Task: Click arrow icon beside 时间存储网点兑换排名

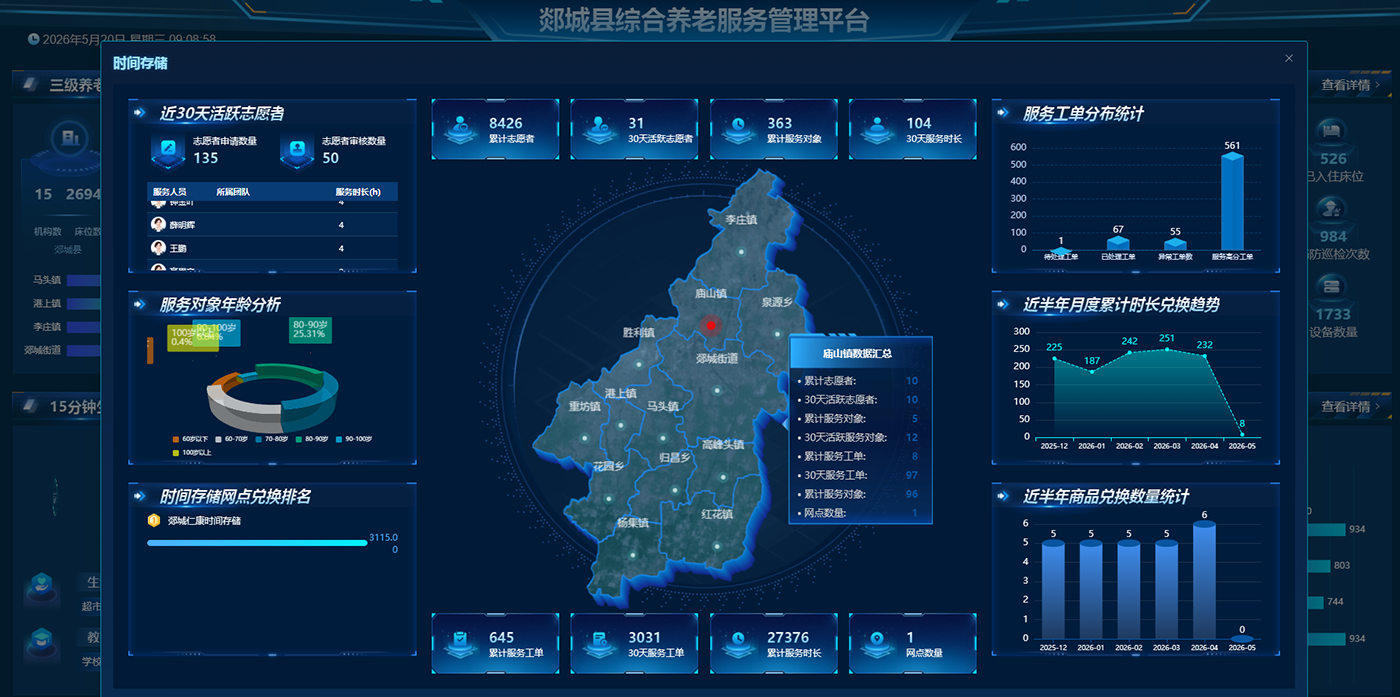Action: (138, 496)
